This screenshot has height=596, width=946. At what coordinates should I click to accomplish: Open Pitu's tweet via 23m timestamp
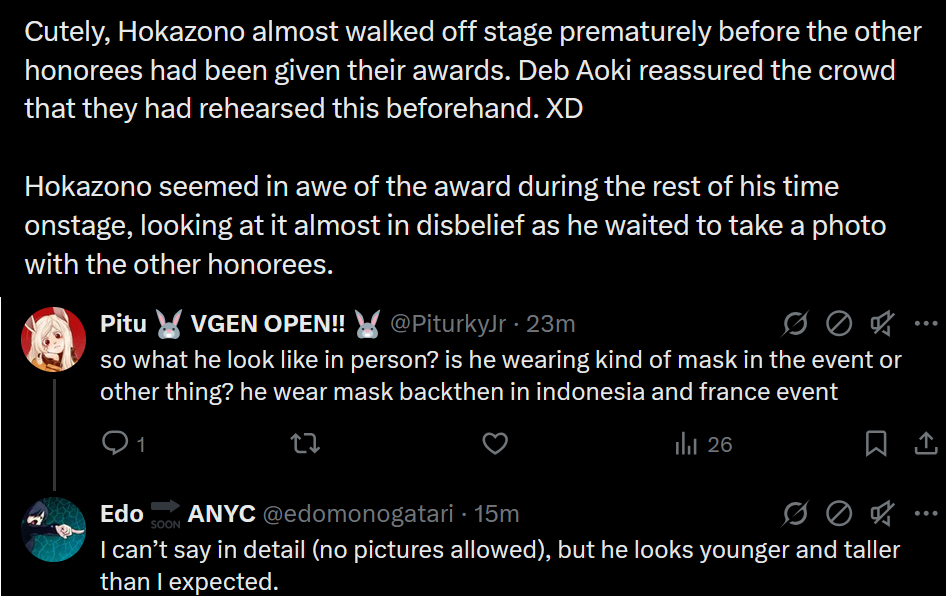point(550,324)
